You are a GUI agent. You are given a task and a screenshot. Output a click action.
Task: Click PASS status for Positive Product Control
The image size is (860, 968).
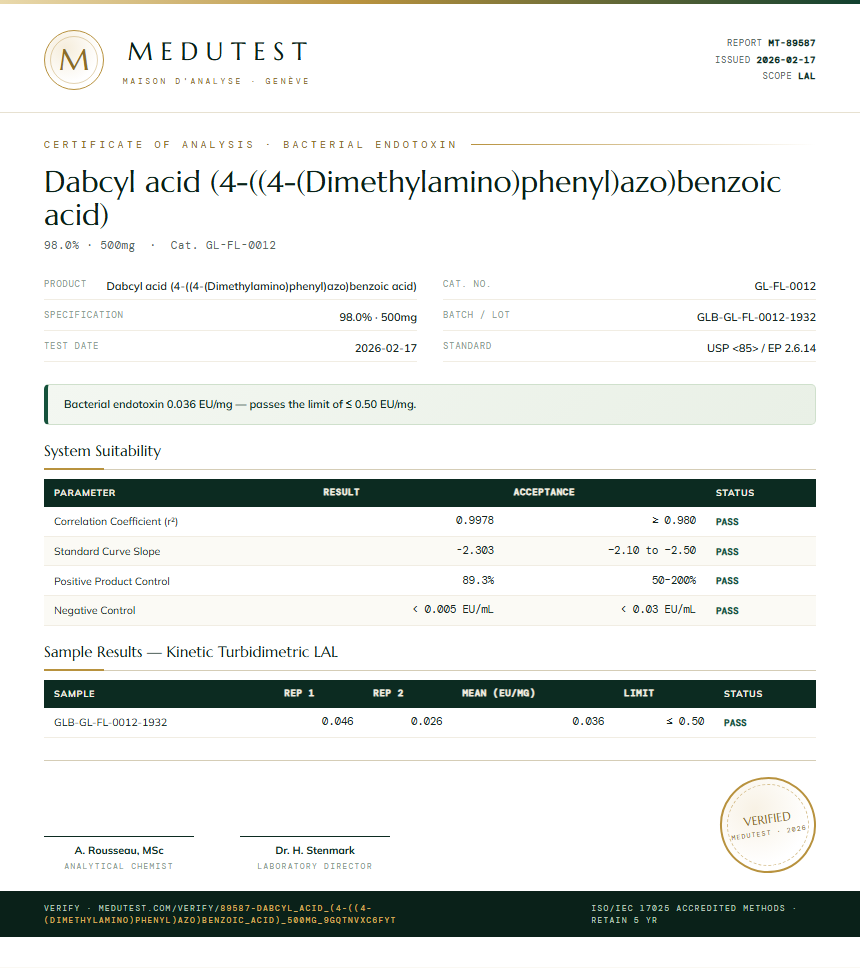coord(727,581)
